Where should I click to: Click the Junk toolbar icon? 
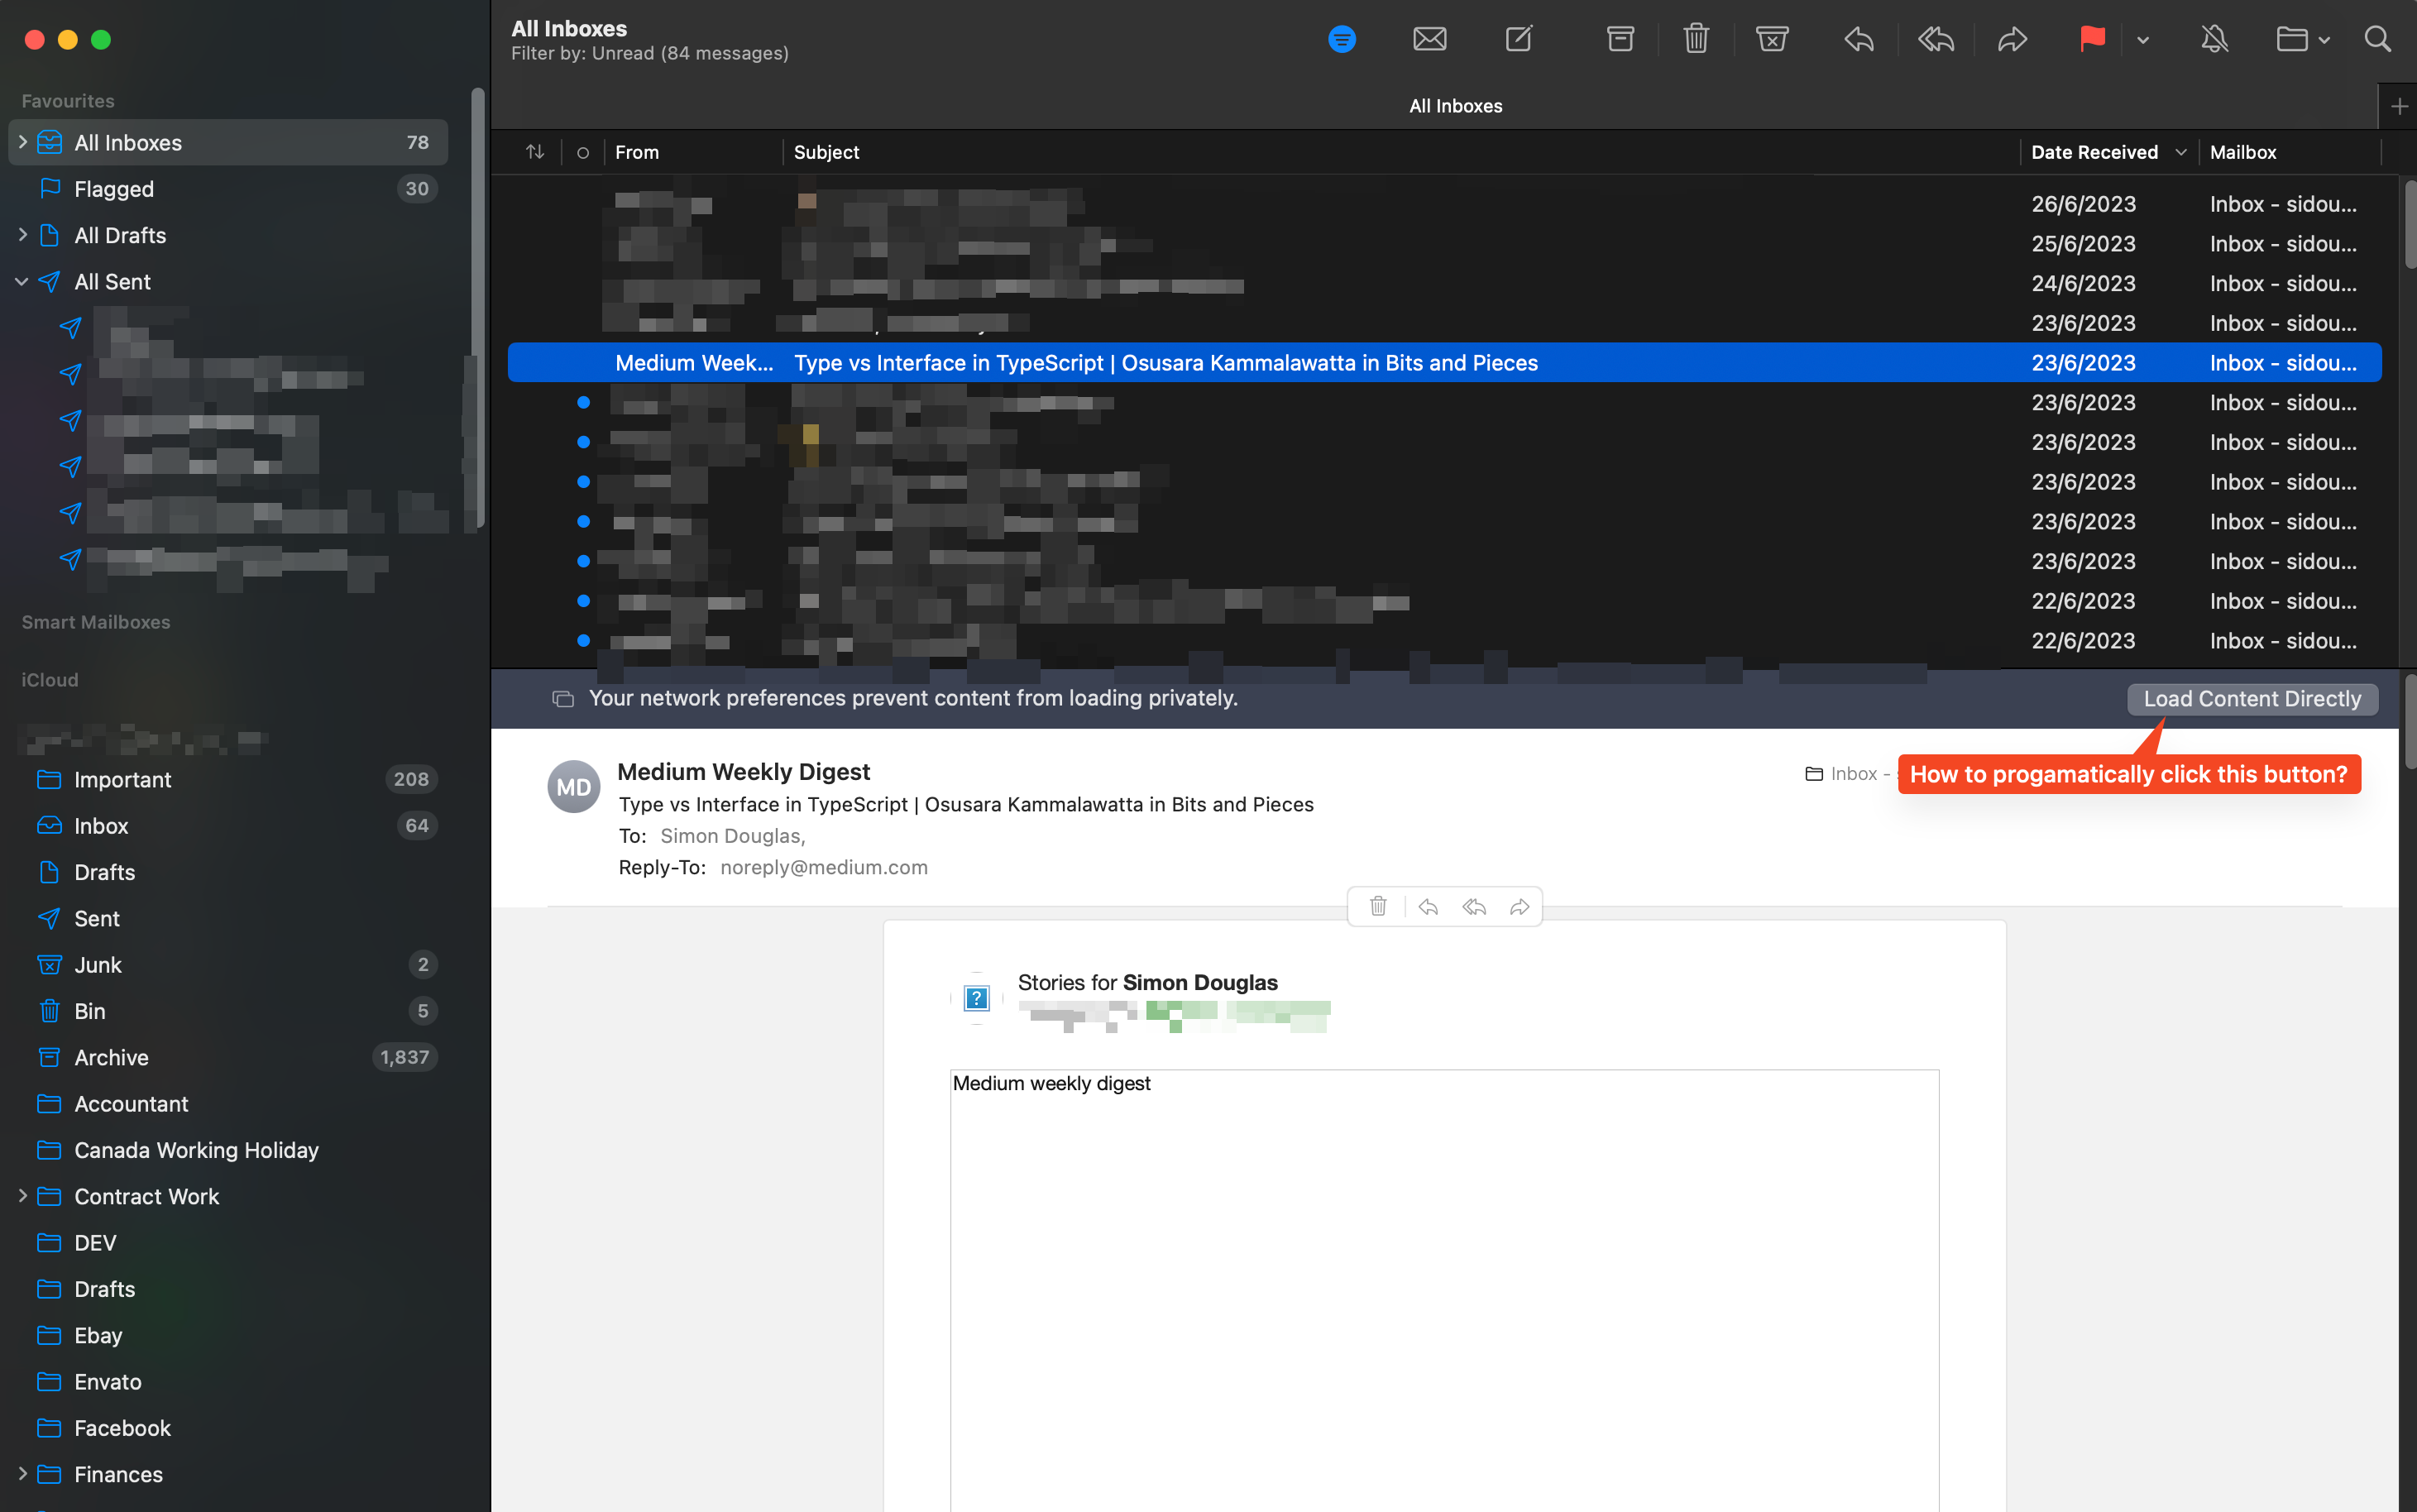coord(1771,40)
